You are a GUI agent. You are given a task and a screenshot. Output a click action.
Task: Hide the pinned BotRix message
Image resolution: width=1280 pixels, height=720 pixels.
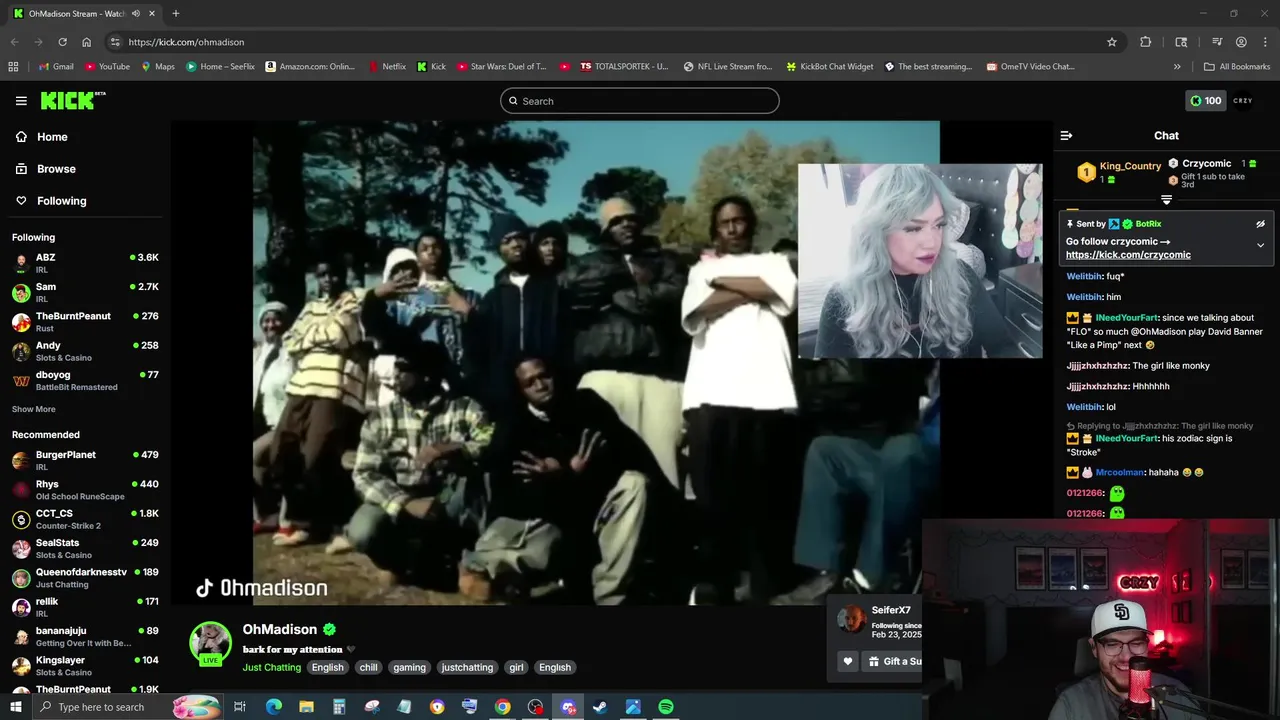tap(1260, 224)
